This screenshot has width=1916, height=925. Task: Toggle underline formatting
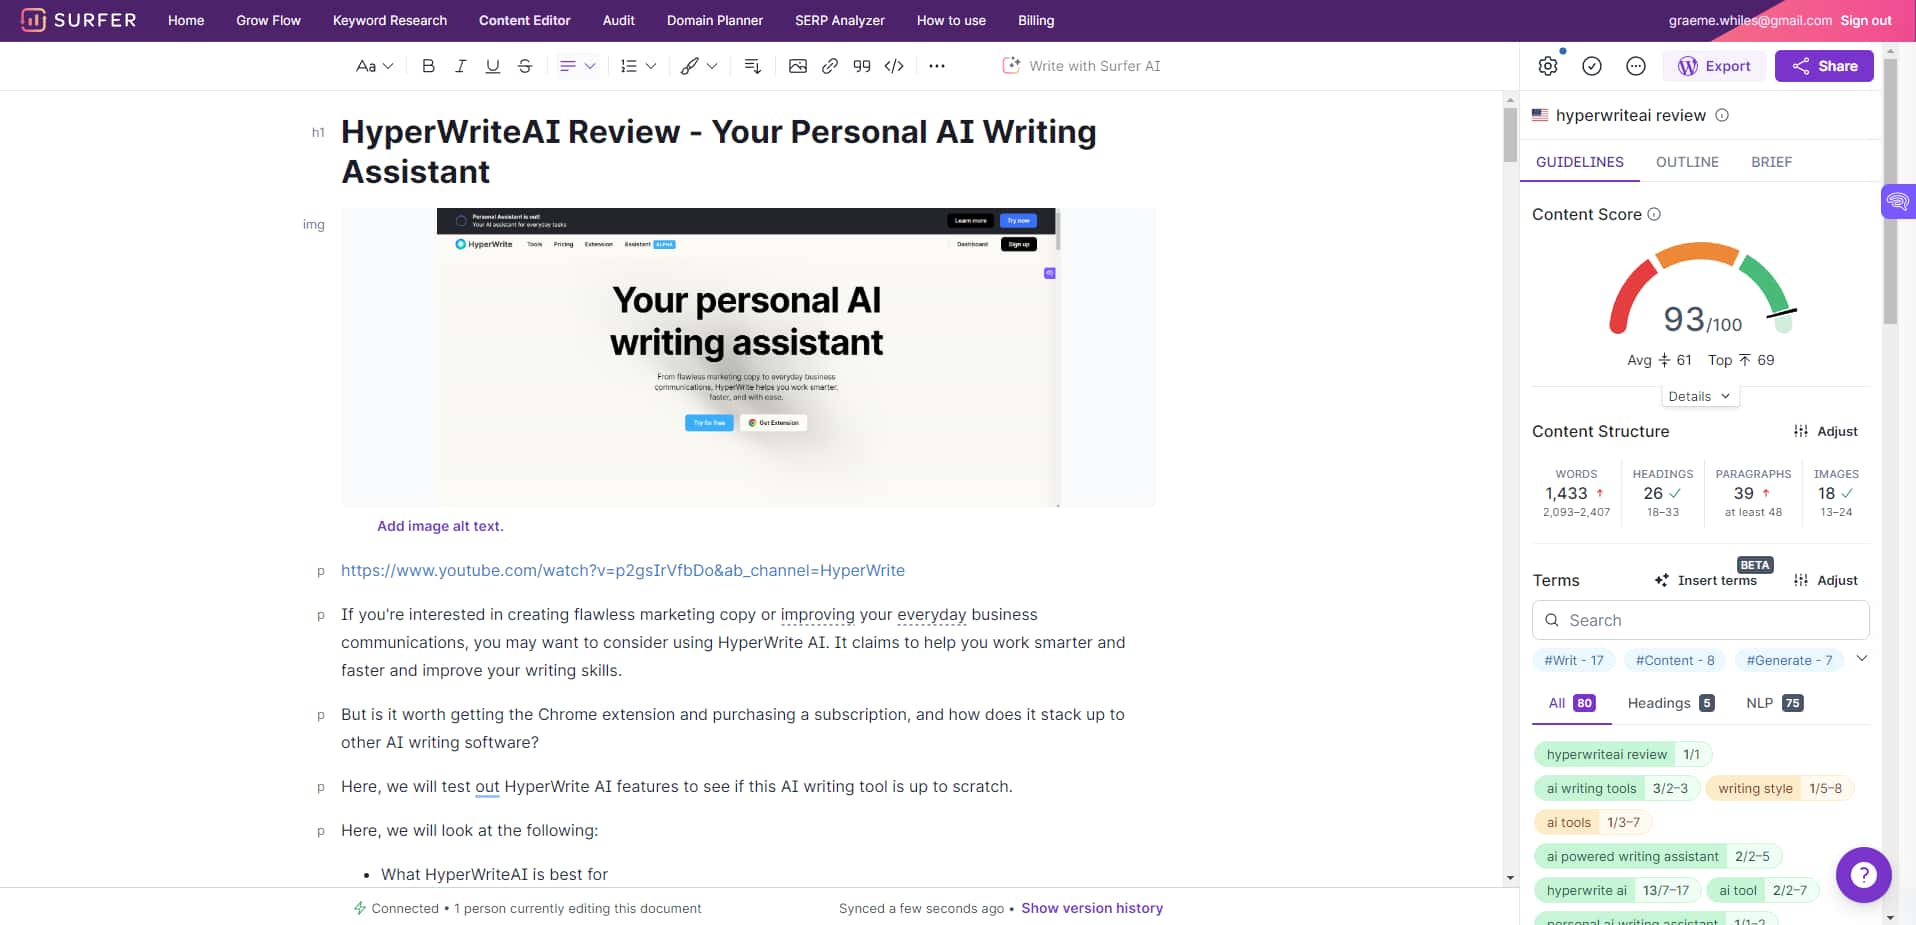[x=492, y=65]
